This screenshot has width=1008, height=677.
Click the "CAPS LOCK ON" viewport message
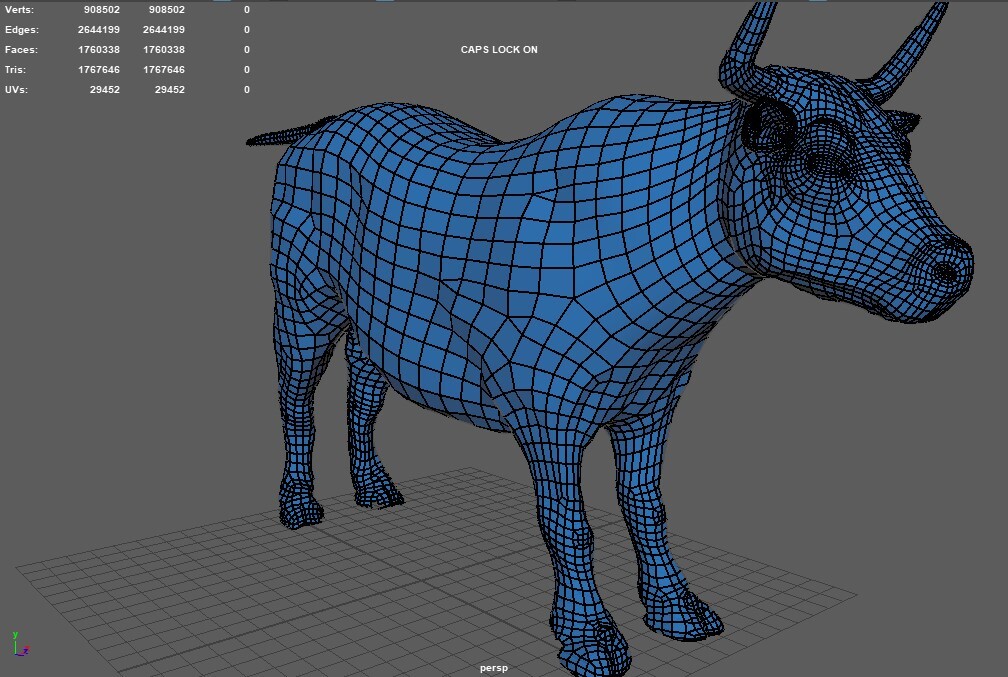pos(499,50)
